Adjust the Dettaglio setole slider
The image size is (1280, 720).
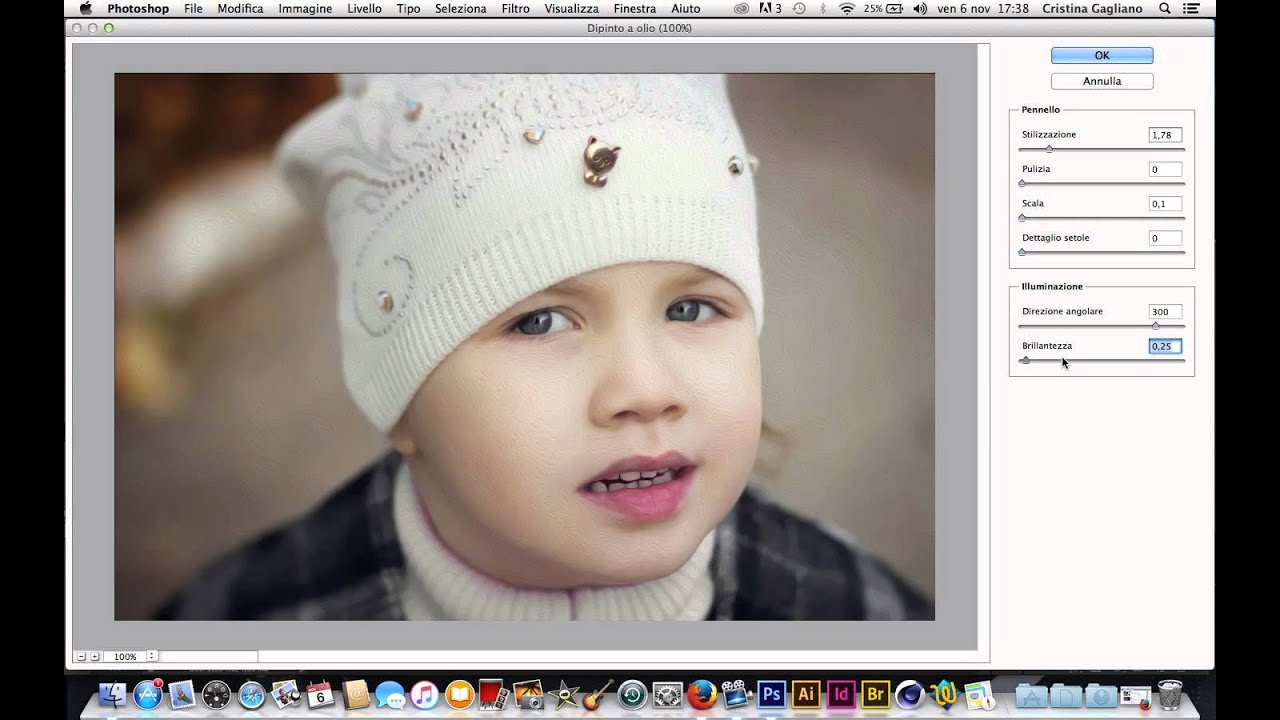click(1101, 252)
